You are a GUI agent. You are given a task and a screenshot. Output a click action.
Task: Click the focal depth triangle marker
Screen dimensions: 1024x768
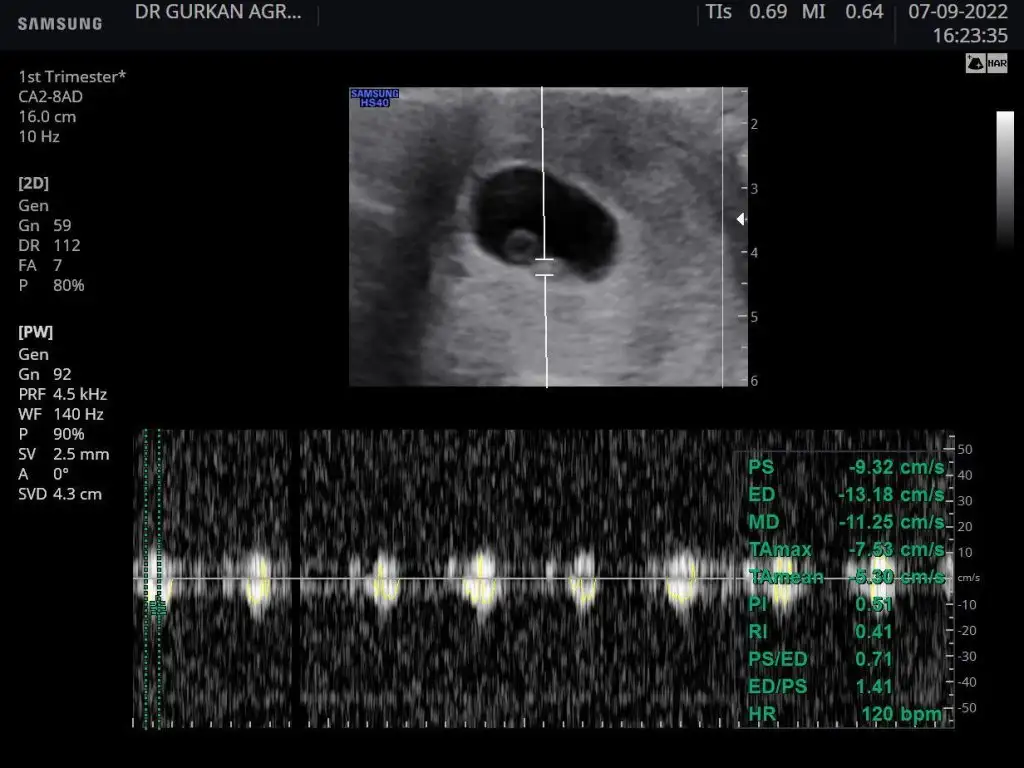pyautogui.click(x=740, y=219)
